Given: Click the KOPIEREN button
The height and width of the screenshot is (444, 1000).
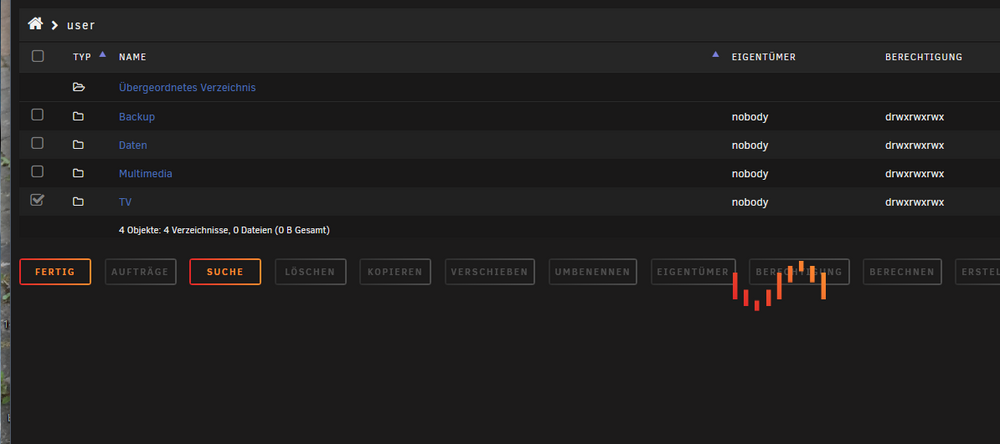Looking at the screenshot, I should click(395, 272).
